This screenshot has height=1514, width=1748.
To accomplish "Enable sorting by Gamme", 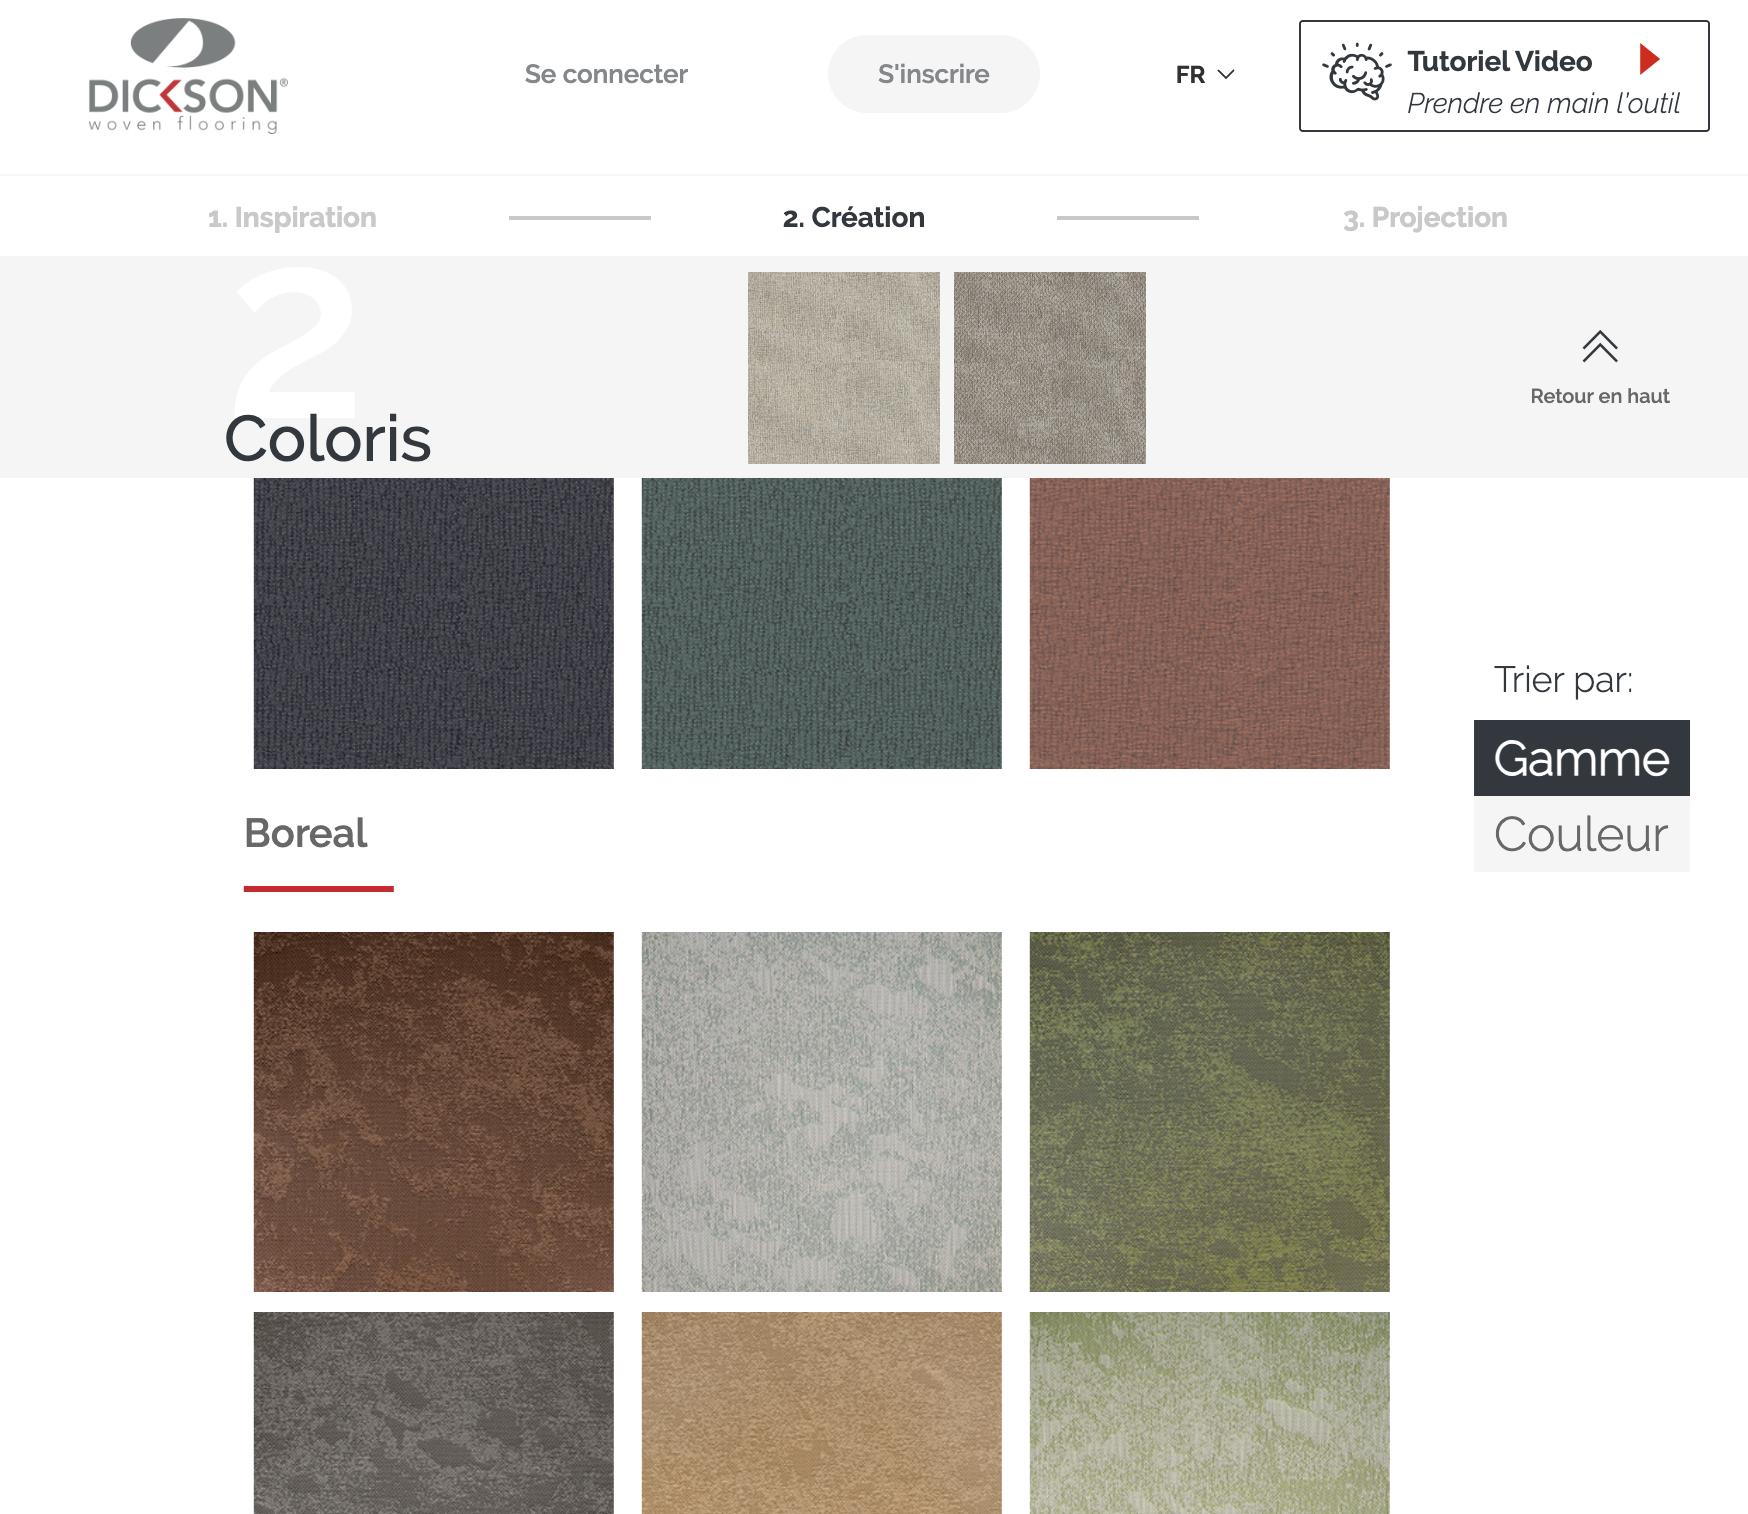I will point(1581,758).
